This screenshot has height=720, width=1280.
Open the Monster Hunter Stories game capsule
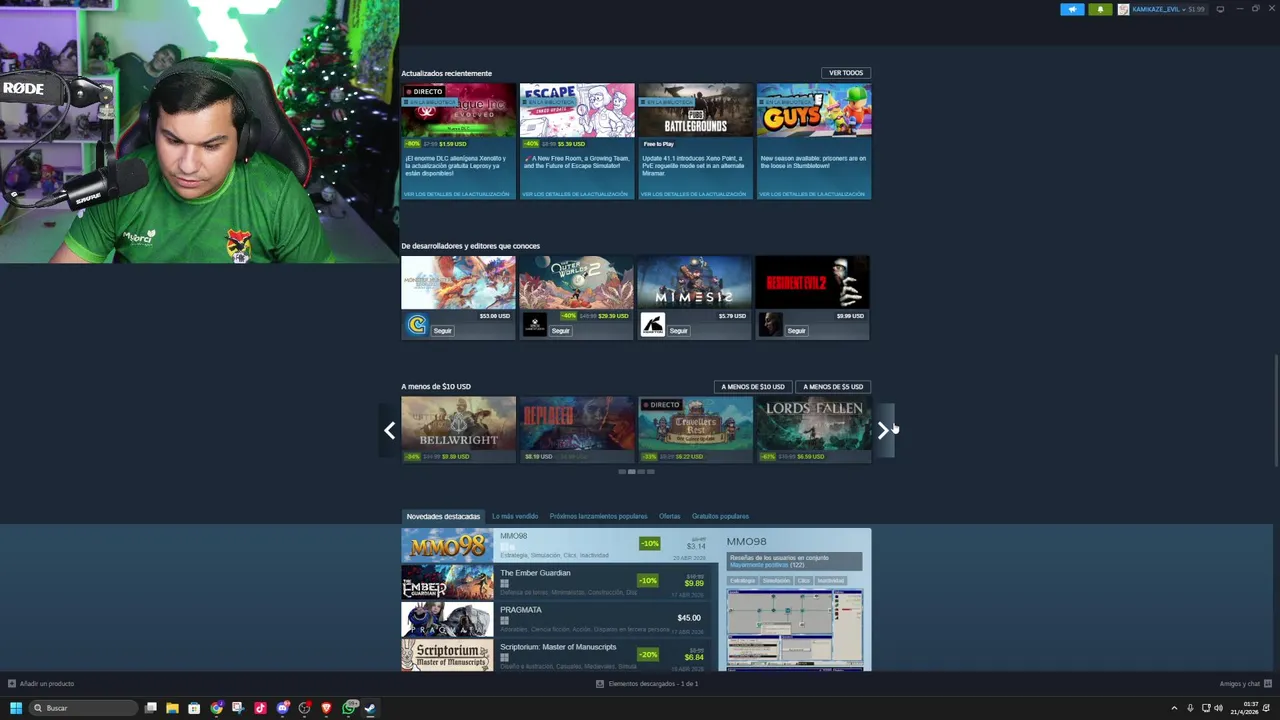458,283
